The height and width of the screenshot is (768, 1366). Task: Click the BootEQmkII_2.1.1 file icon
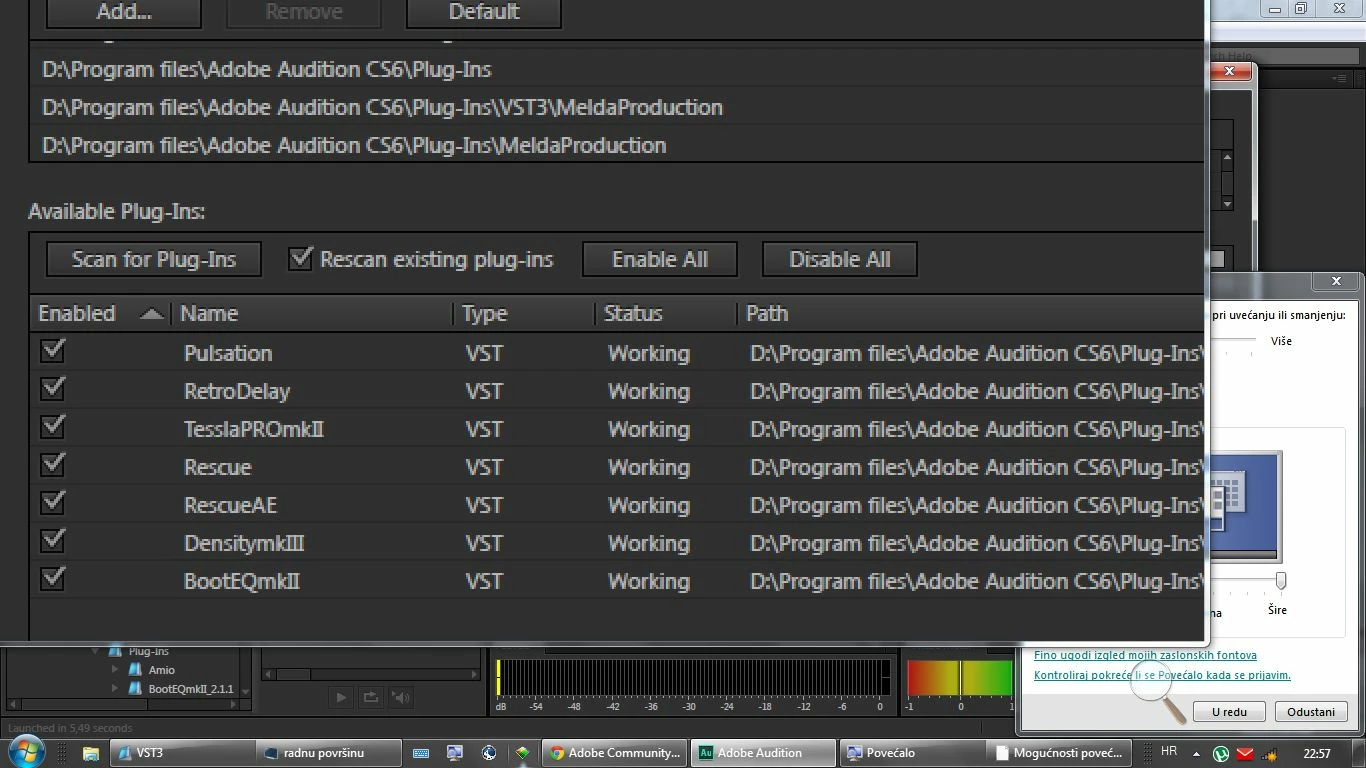click(x=135, y=689)
